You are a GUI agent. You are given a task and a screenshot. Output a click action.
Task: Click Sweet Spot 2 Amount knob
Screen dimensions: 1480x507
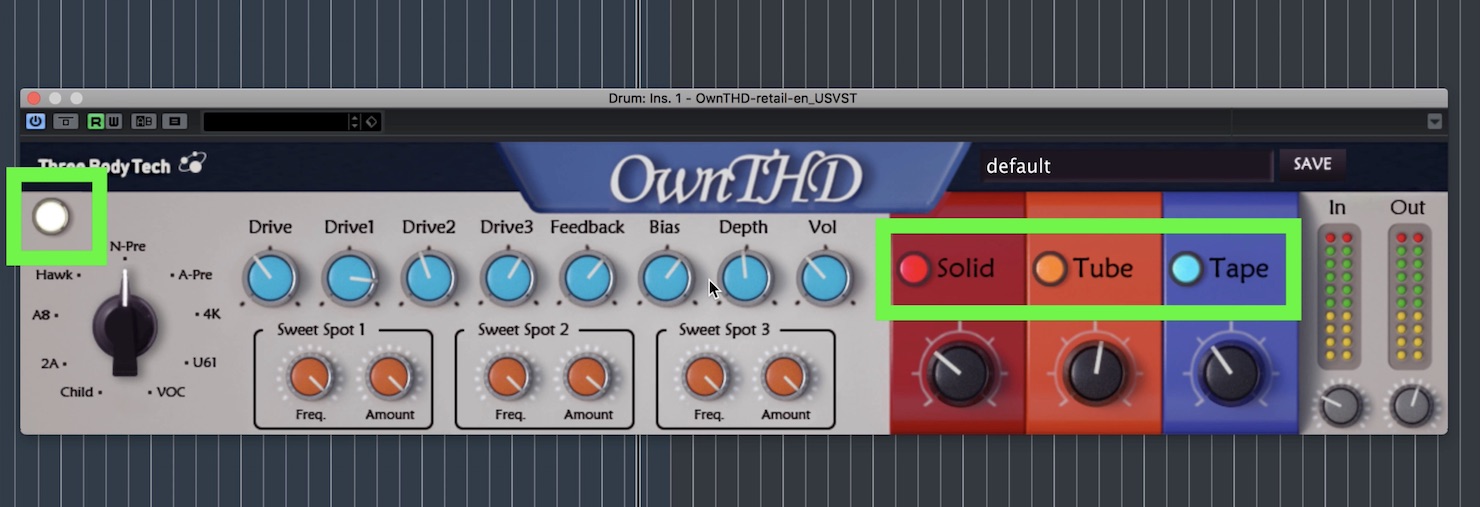pos(588,377)
